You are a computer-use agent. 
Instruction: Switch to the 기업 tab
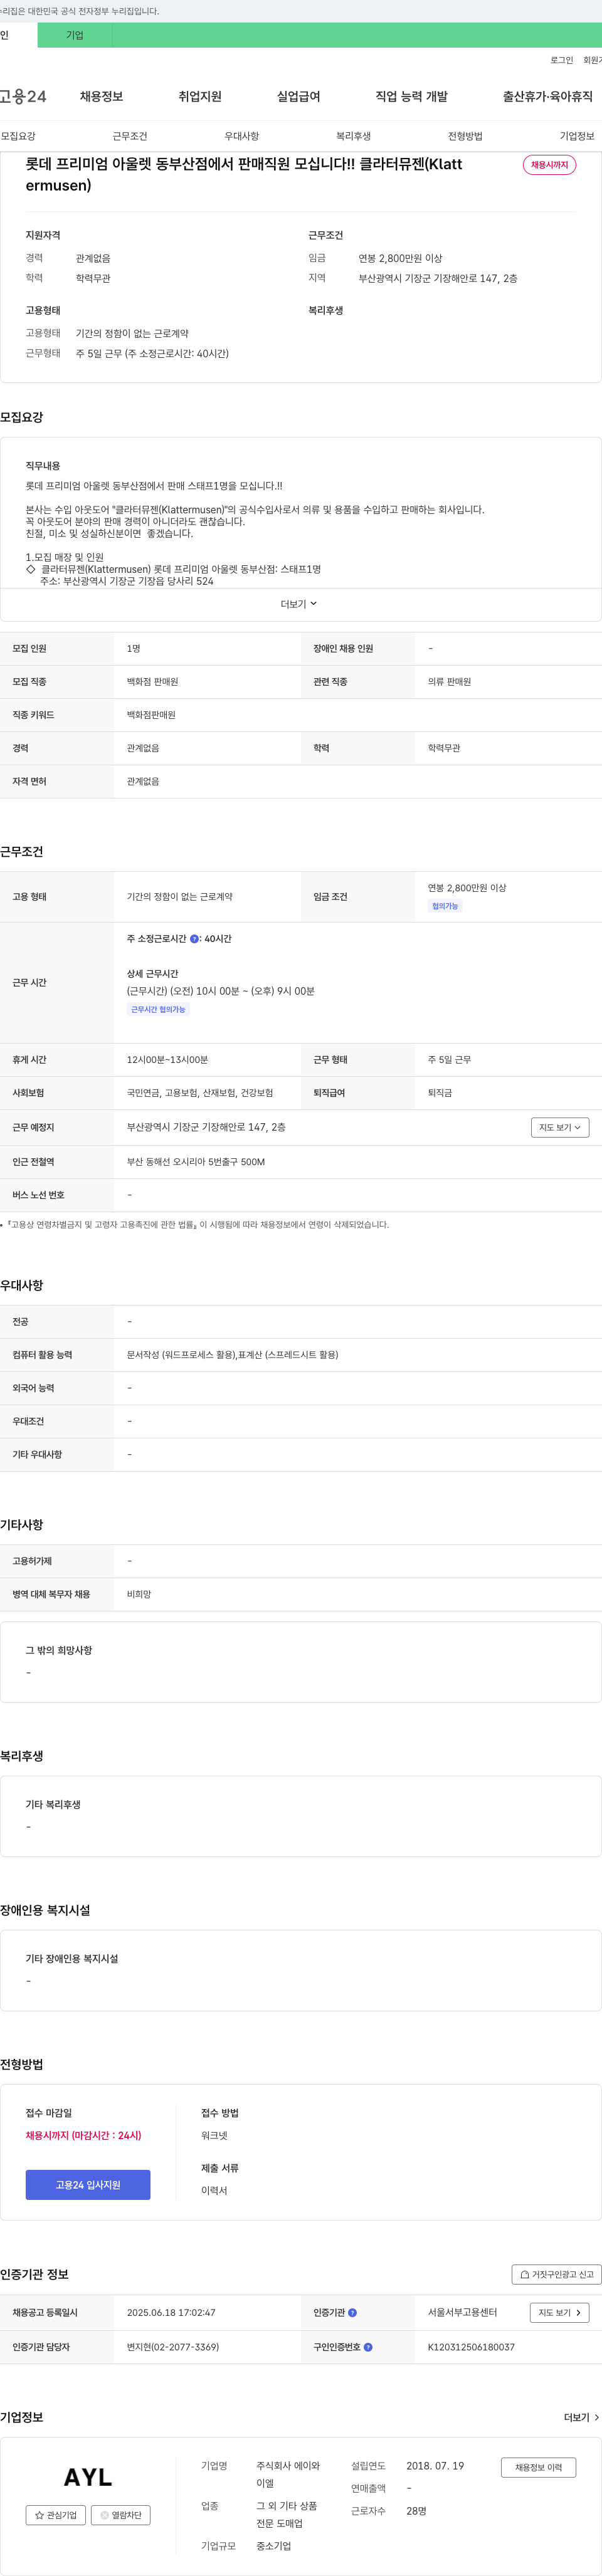75,35
